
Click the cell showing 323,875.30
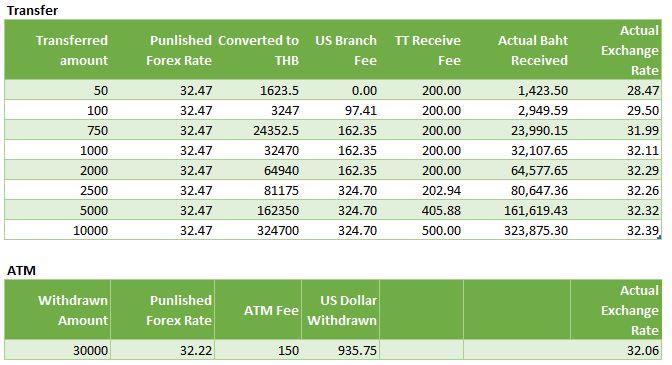coord(517,231)
